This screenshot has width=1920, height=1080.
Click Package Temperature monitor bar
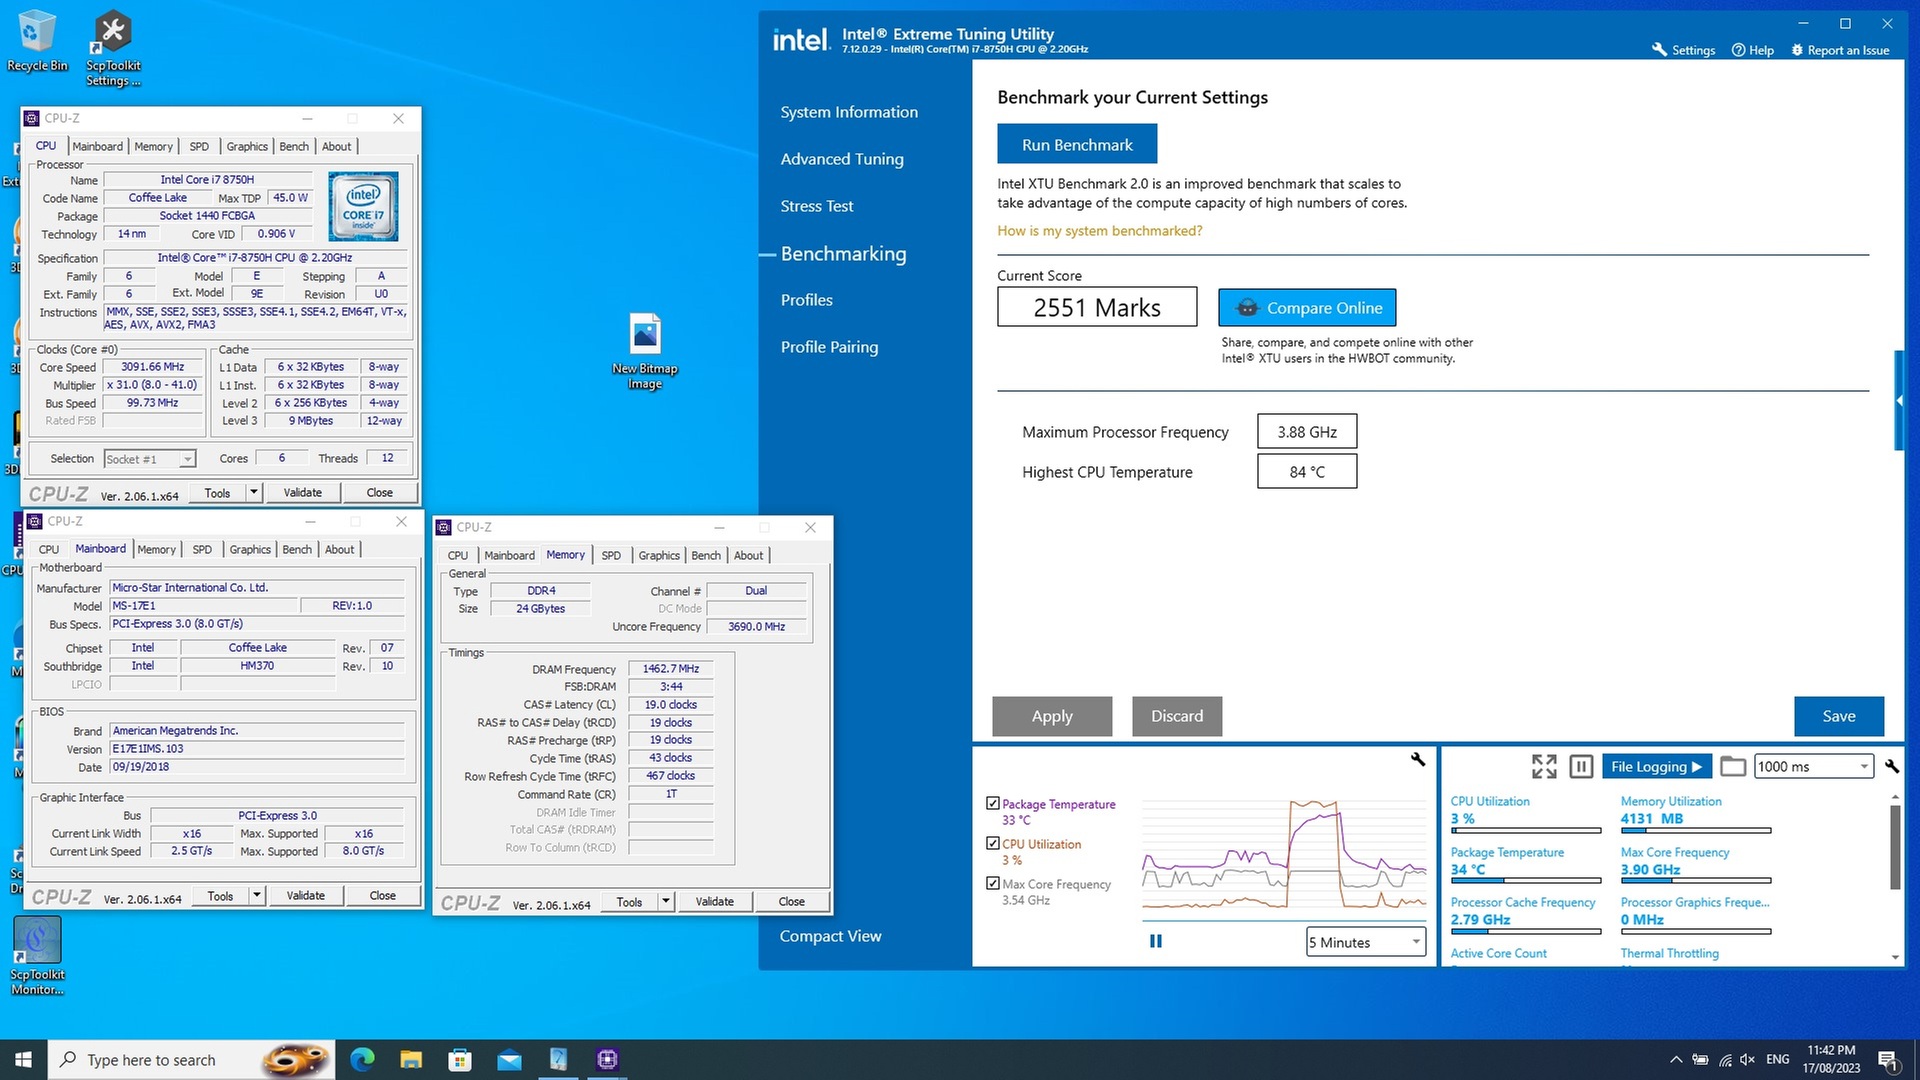(x=1525, y=880)
